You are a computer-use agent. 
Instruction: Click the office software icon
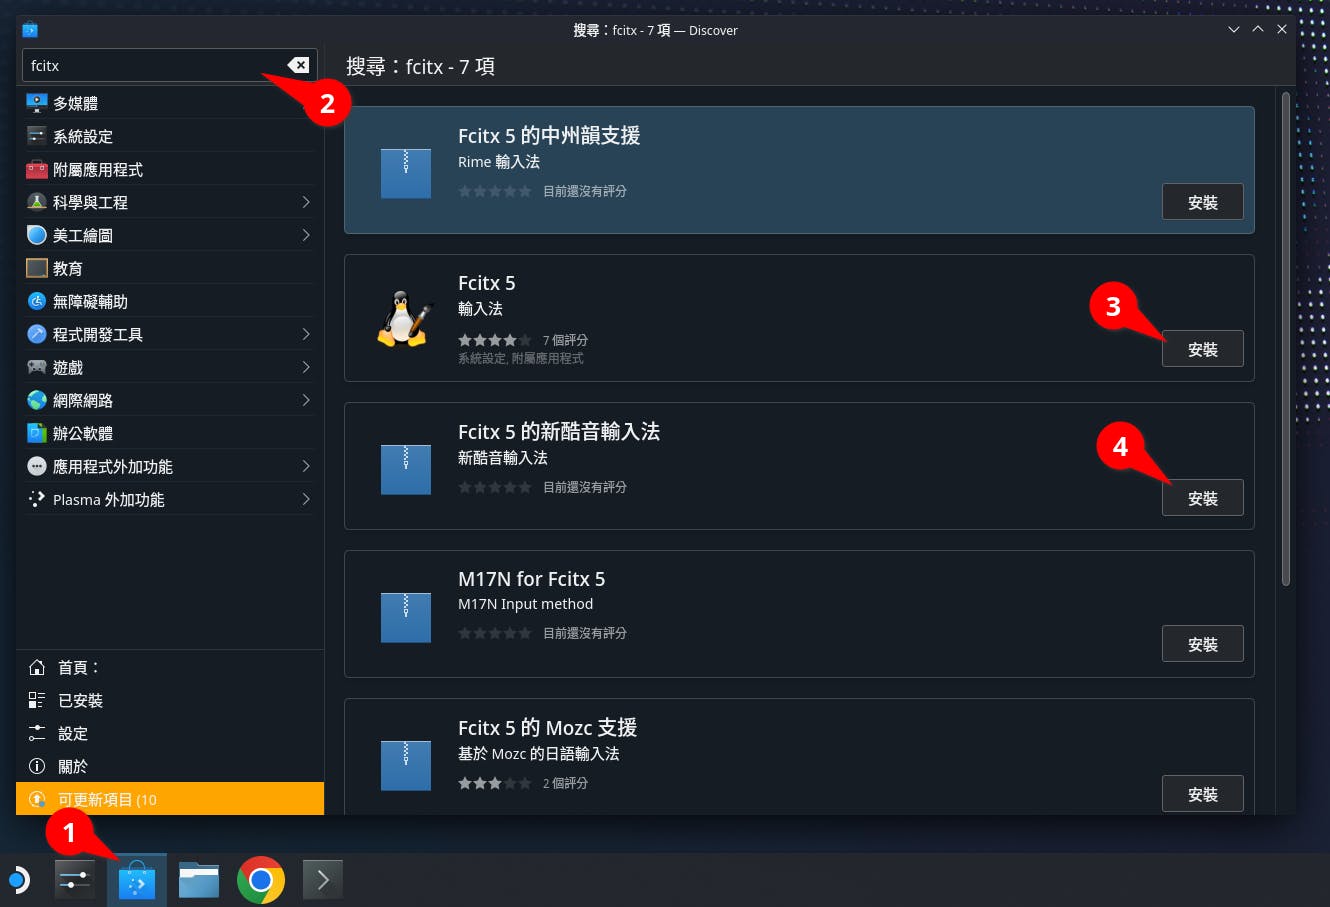(x=37, y=433)
